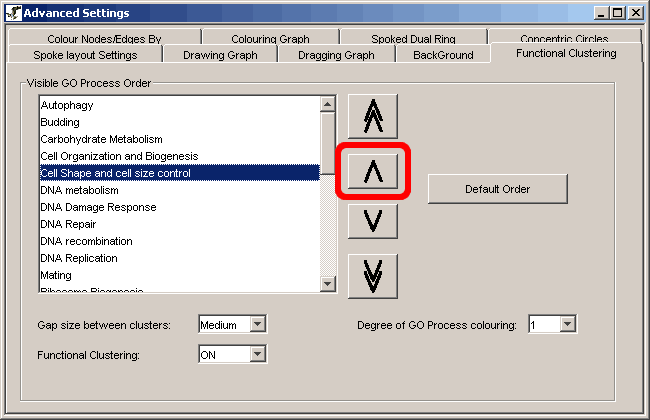Click the move-to-bottom double down arrow button
This screenshot has height=420, width=650.
point(373,275)
